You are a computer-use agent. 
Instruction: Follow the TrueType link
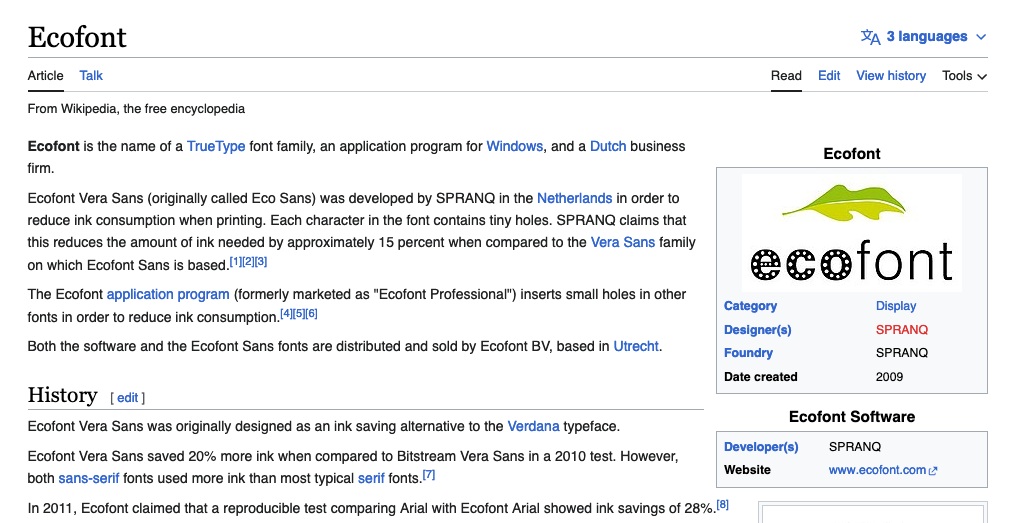tap(216, 146)
